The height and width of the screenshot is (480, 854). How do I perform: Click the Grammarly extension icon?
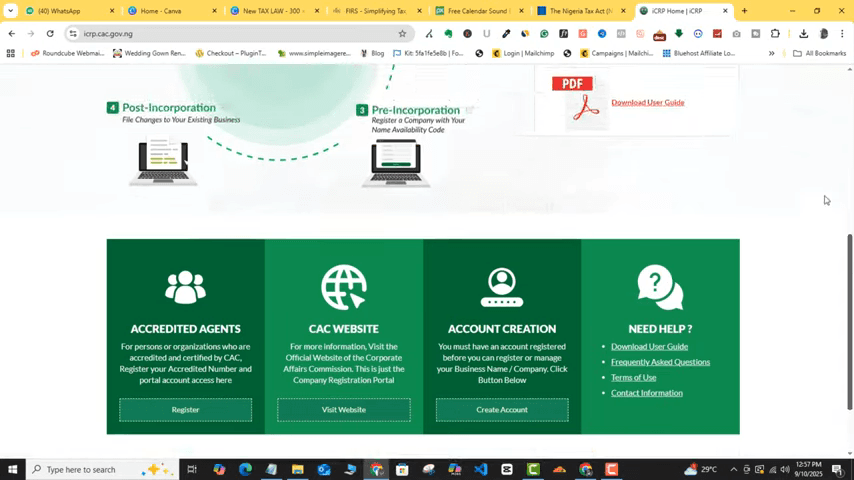coord(544,34)
